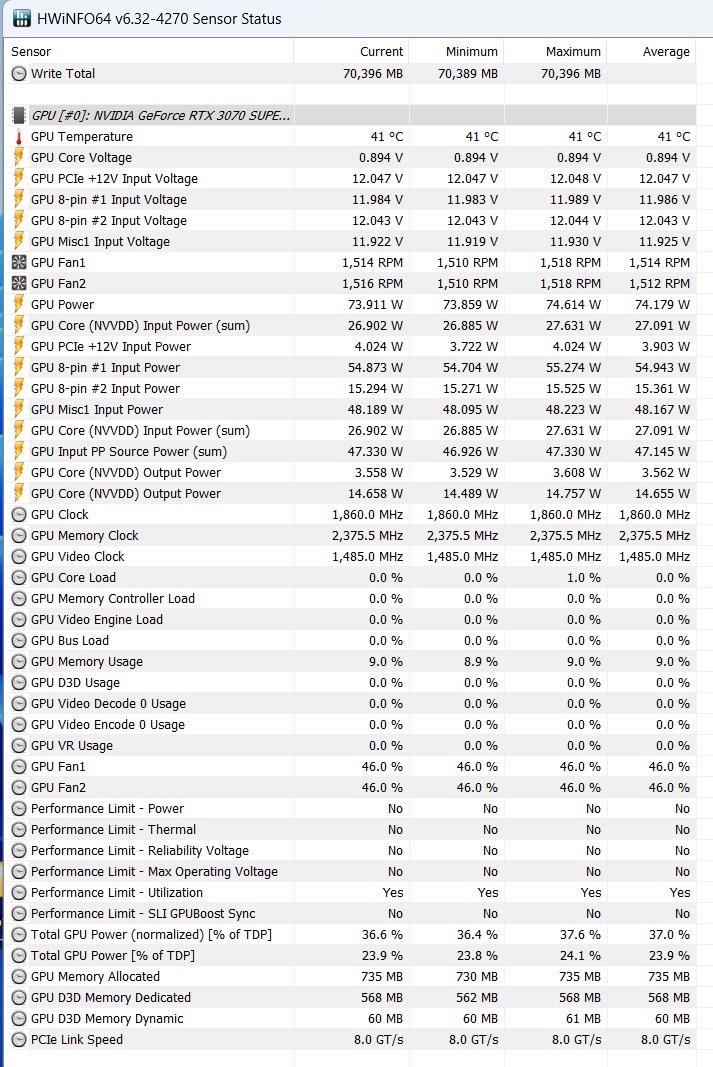Click the 8.9 % minimum GPU Memory Usage value

(481, 662)
